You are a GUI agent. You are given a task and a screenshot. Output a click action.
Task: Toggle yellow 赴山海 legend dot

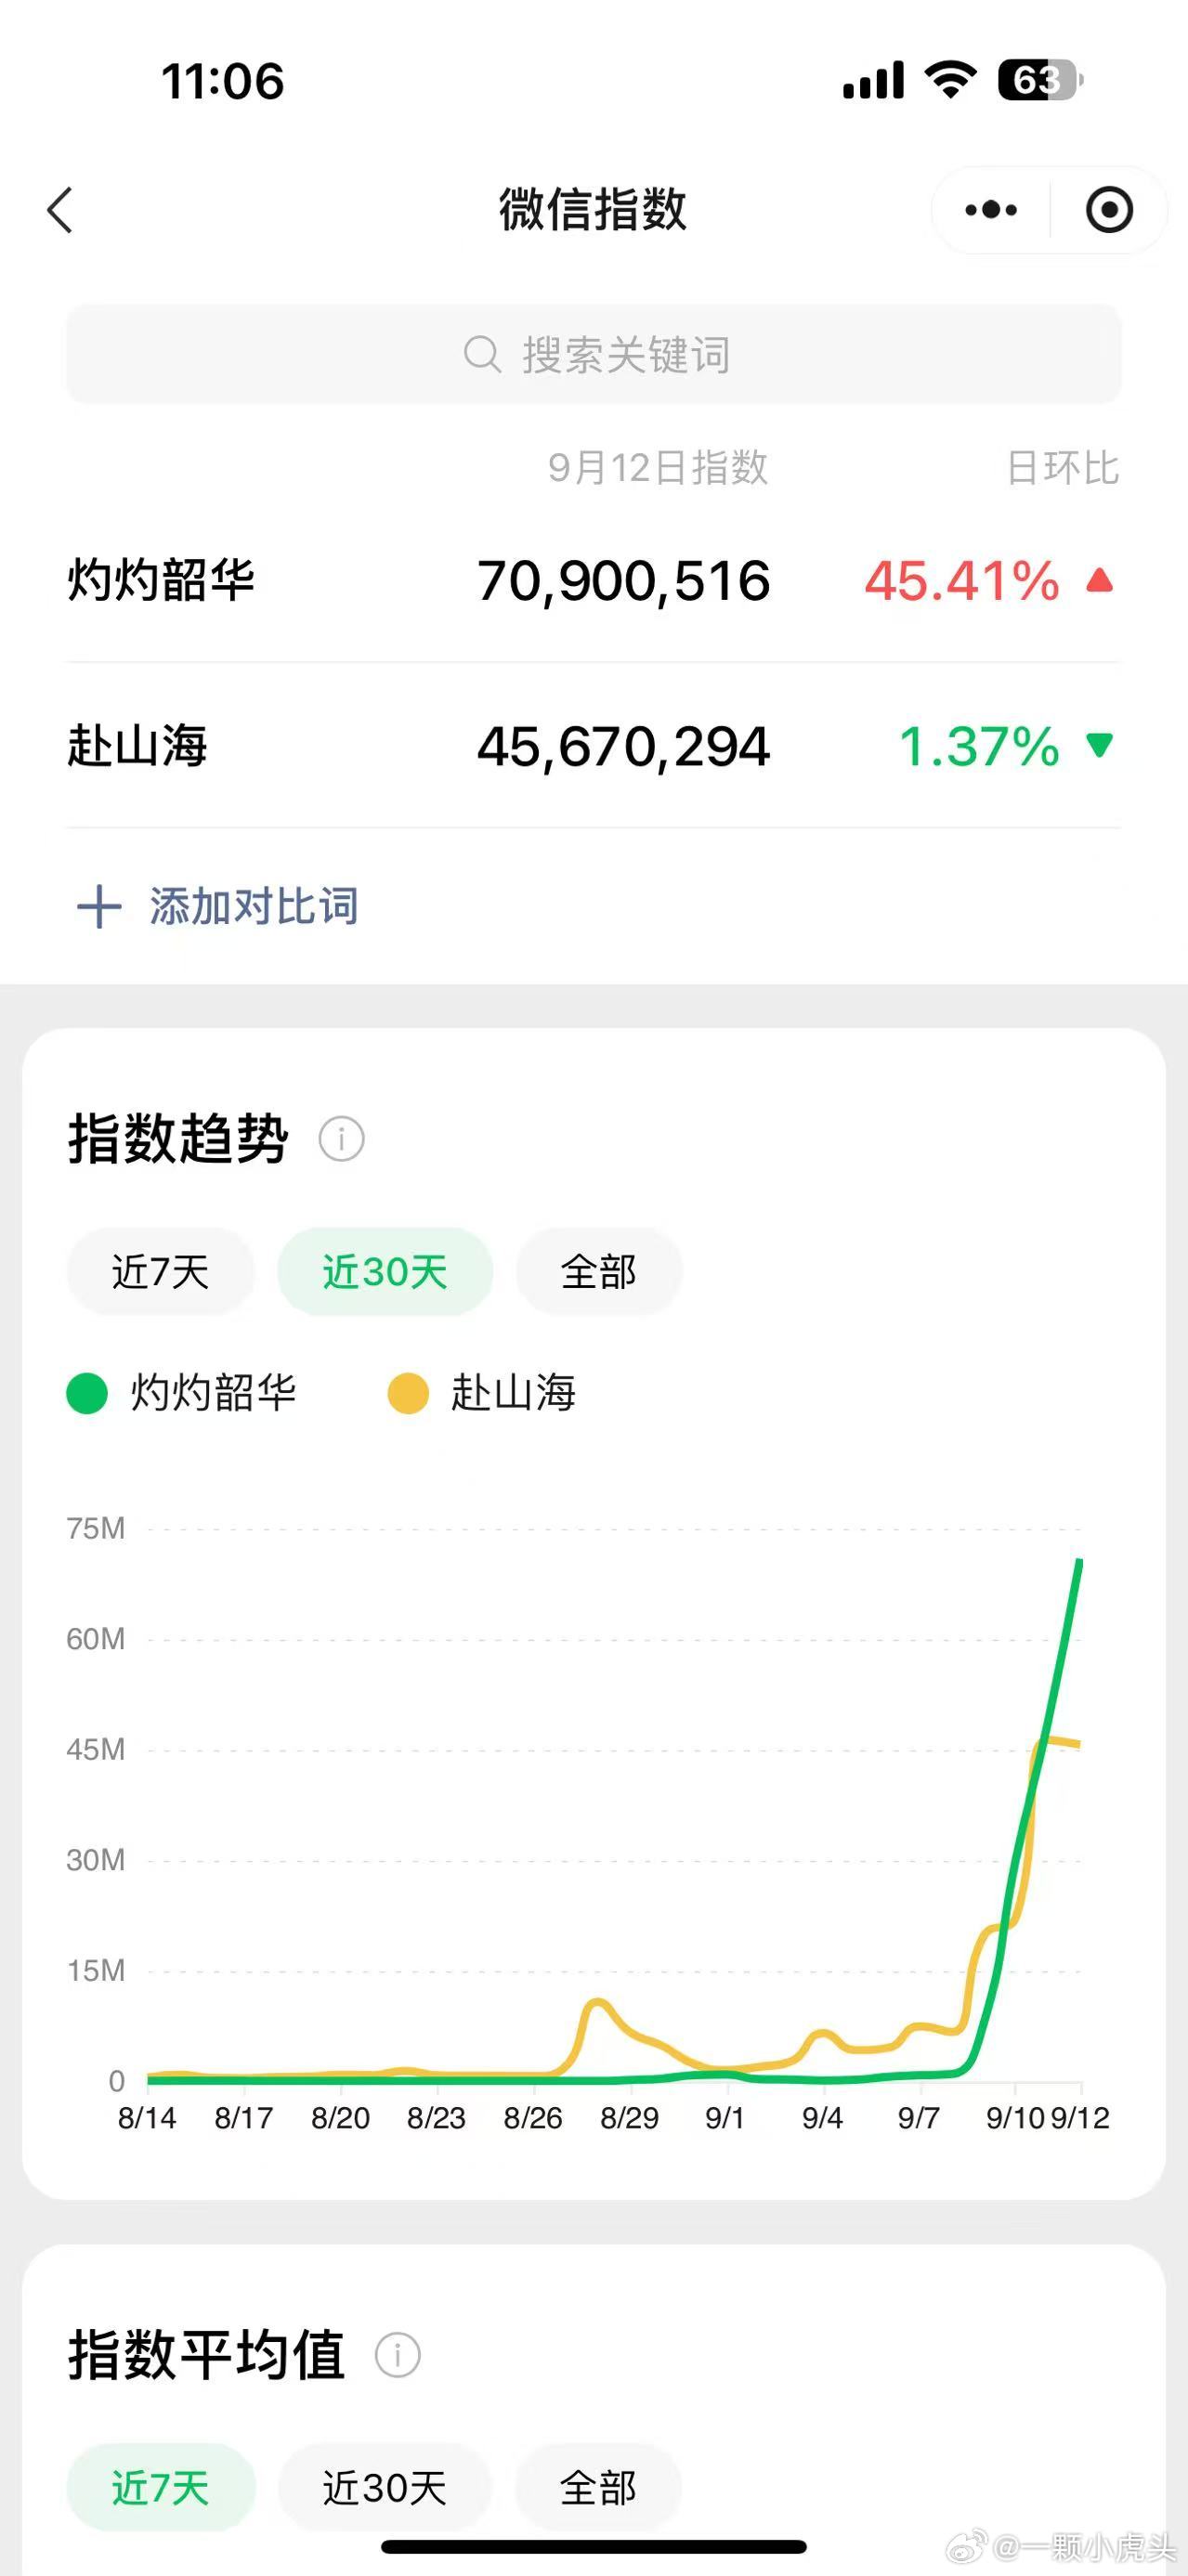pos(408,1393)
